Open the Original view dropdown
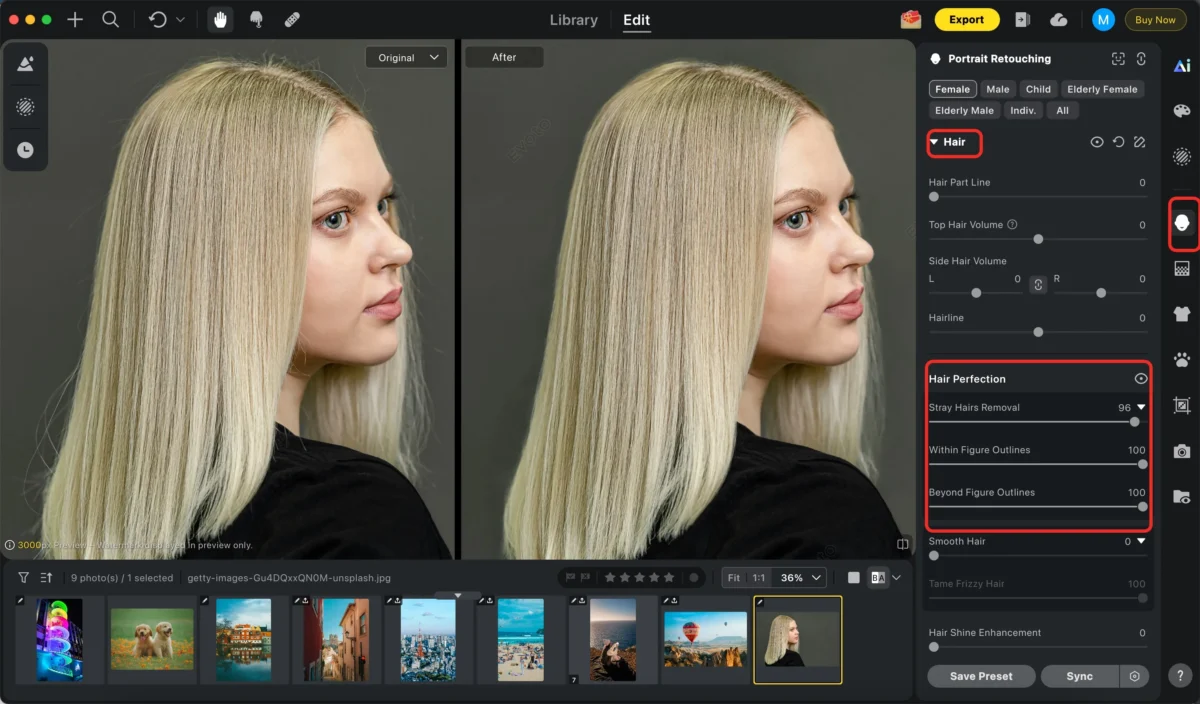Image resolution: width=1200 pixels, height=704 pixels. click(406, 58)
